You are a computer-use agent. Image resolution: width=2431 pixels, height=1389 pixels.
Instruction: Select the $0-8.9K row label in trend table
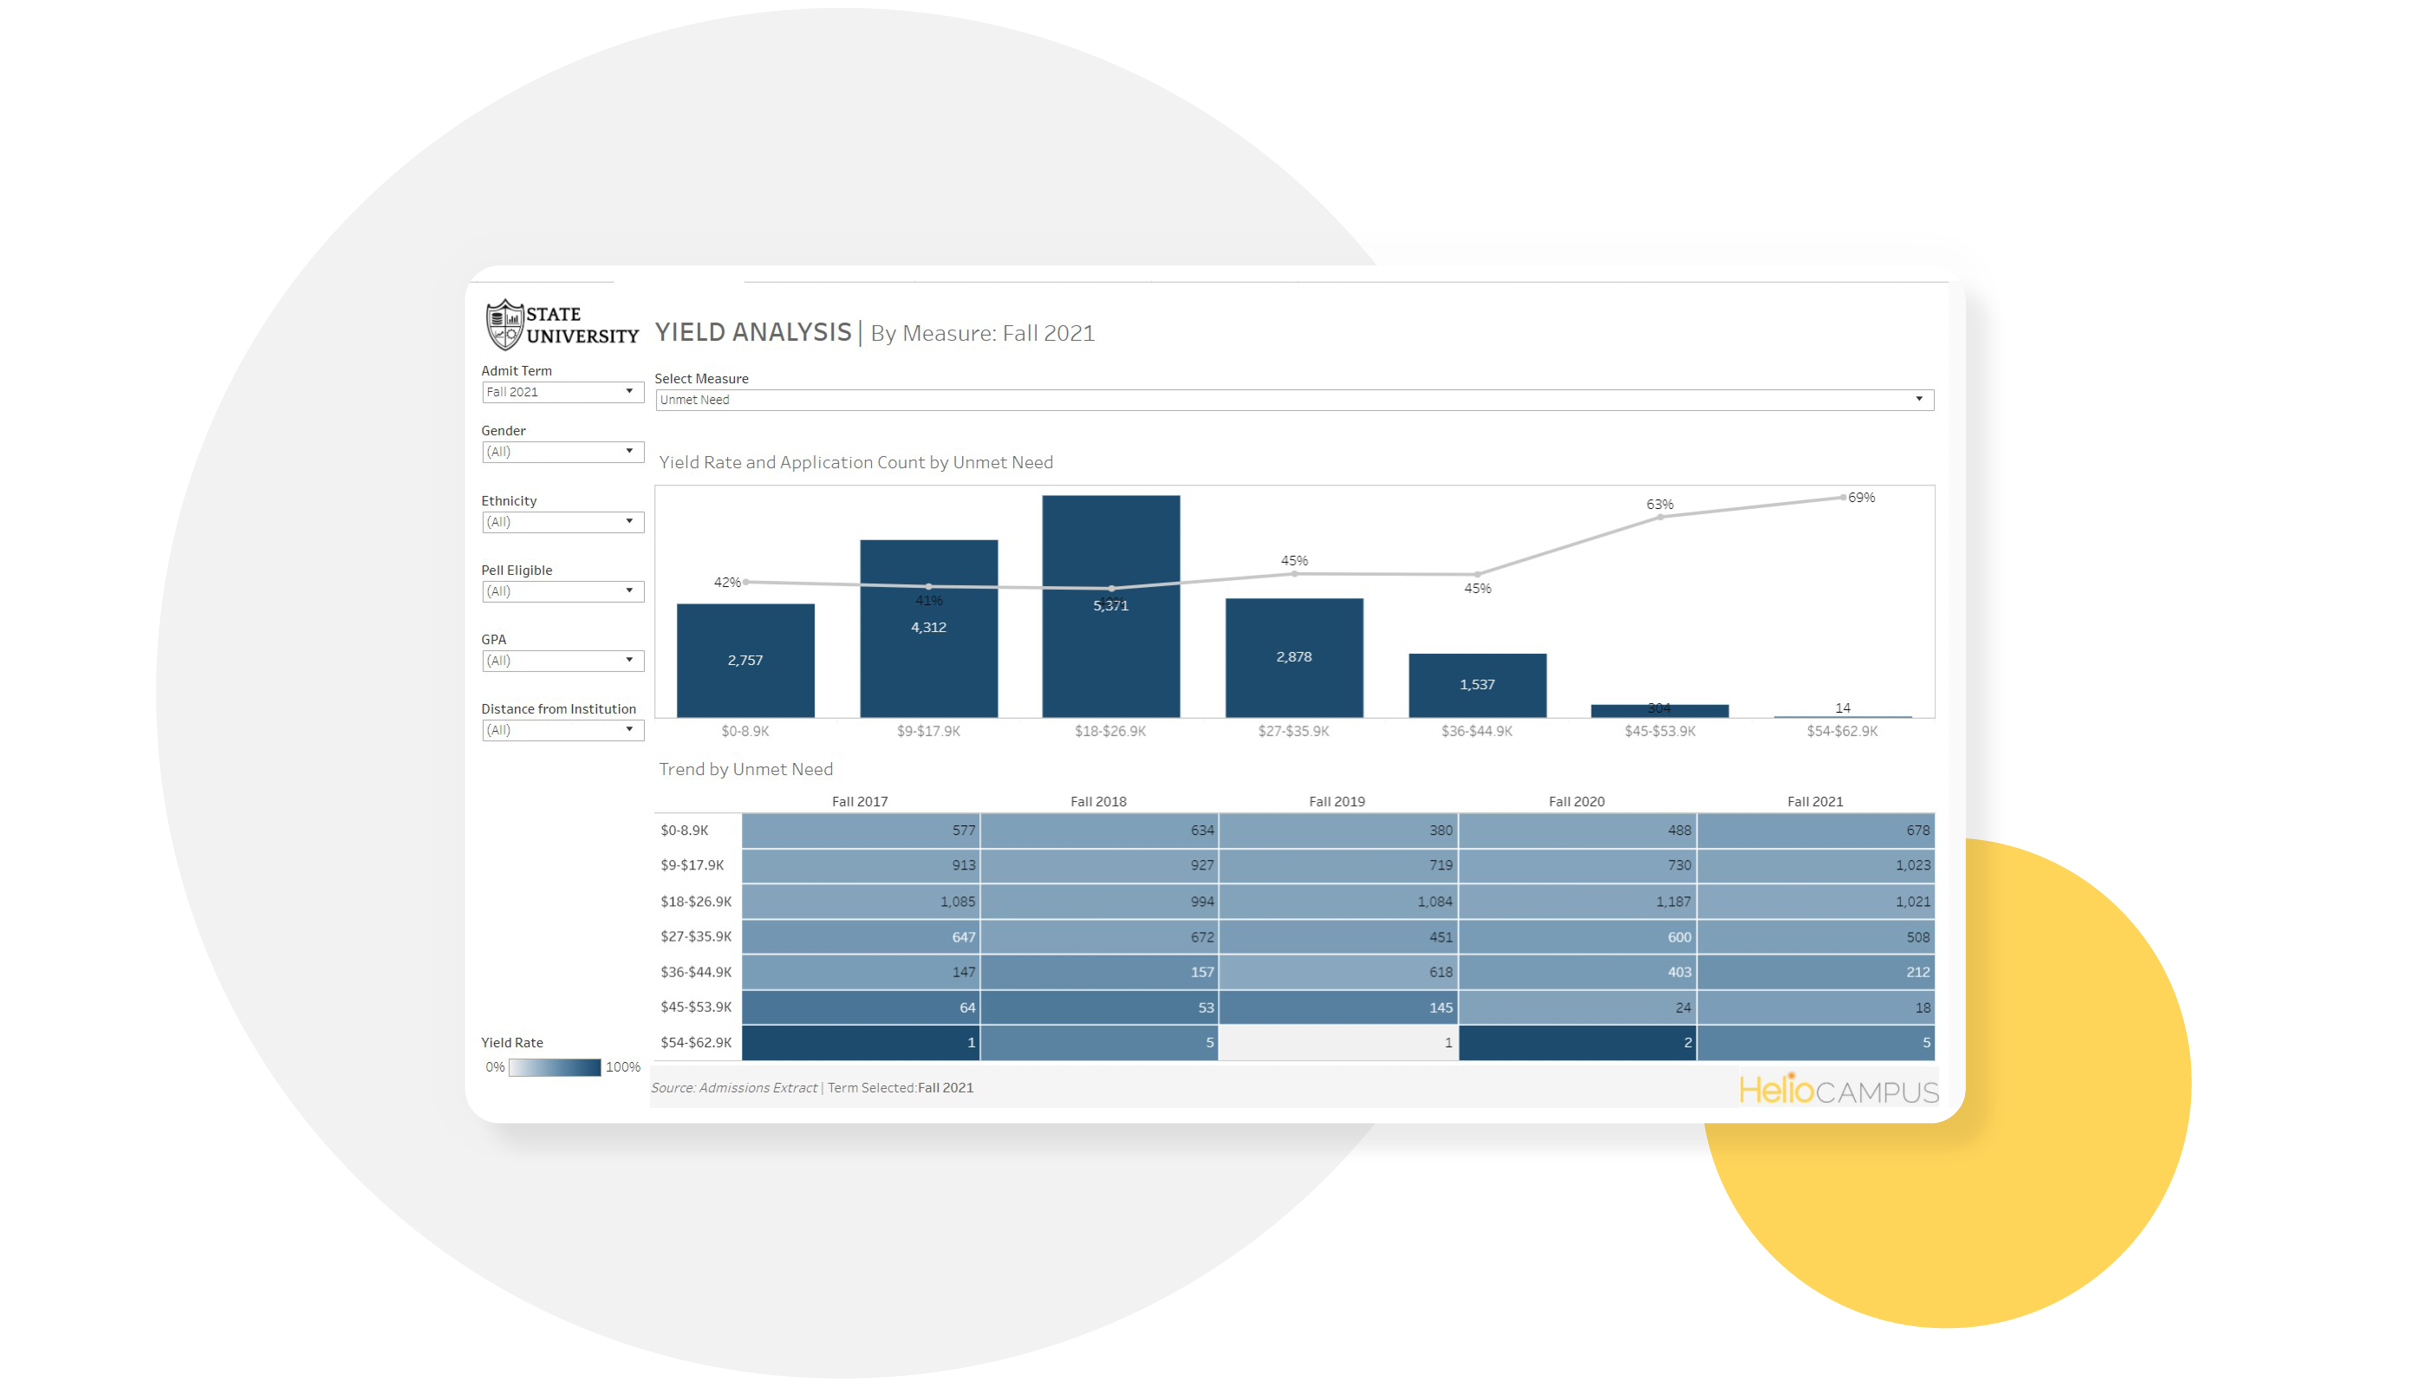(685, 830)
